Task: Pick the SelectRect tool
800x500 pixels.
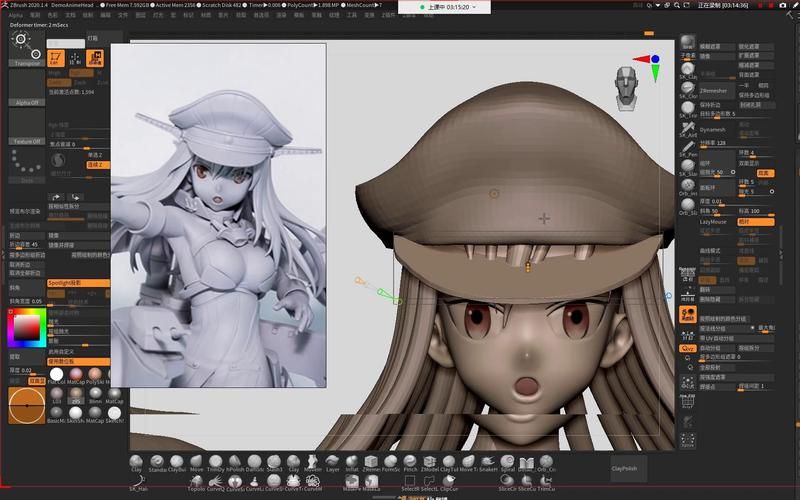Action: pos(410,483)
